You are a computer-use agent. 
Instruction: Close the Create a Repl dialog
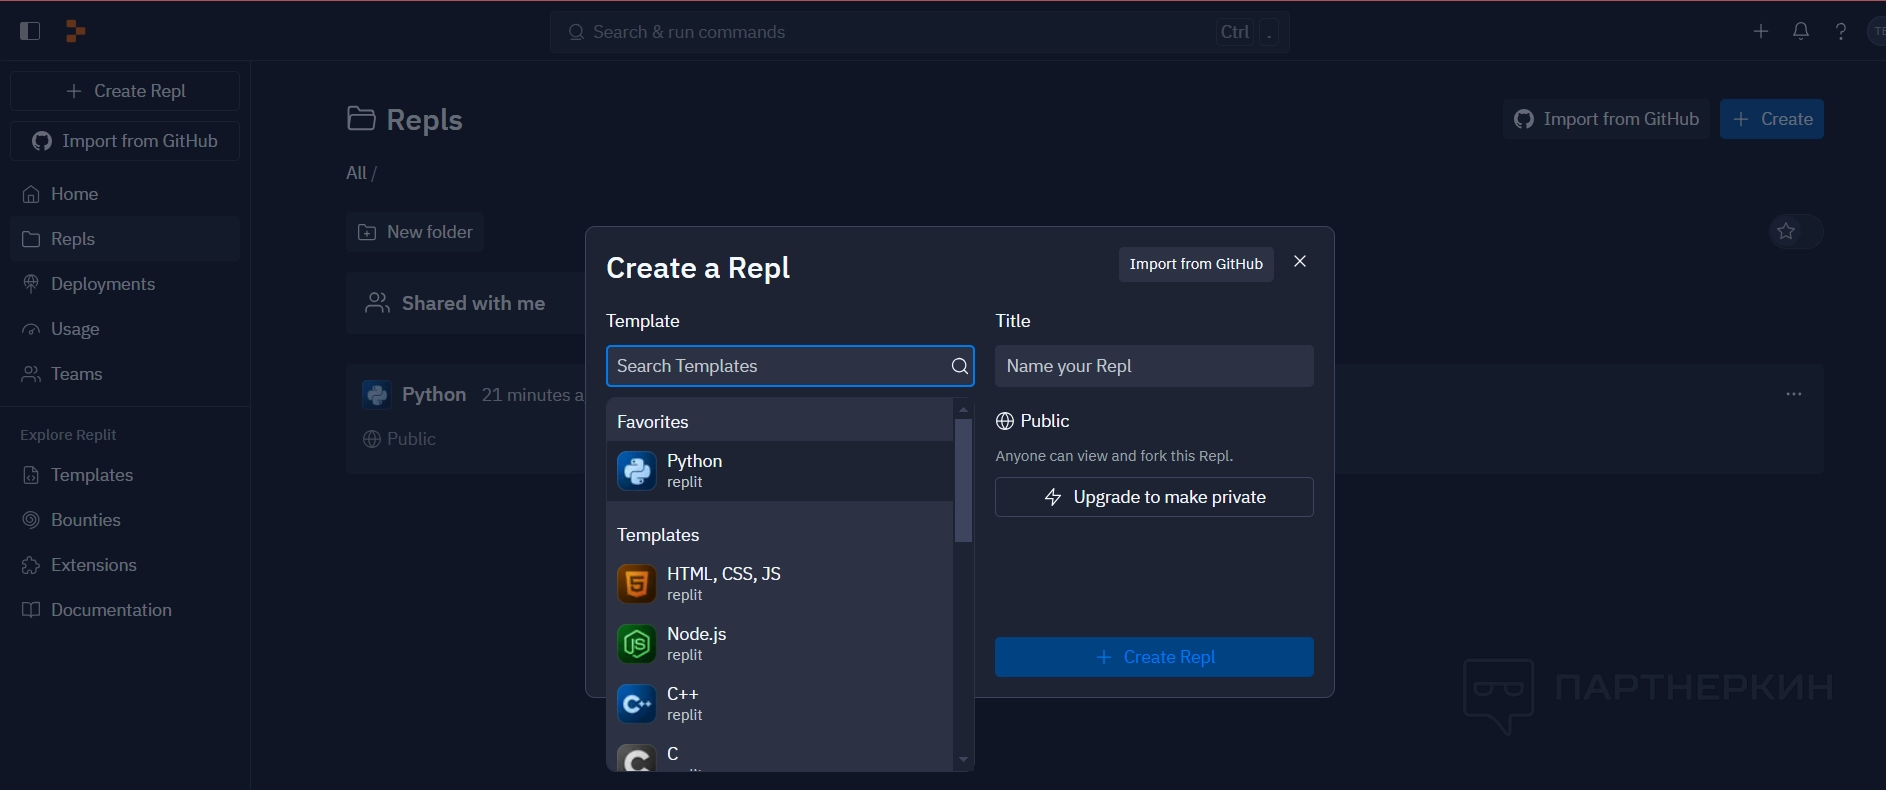(x=1300, y=261)
